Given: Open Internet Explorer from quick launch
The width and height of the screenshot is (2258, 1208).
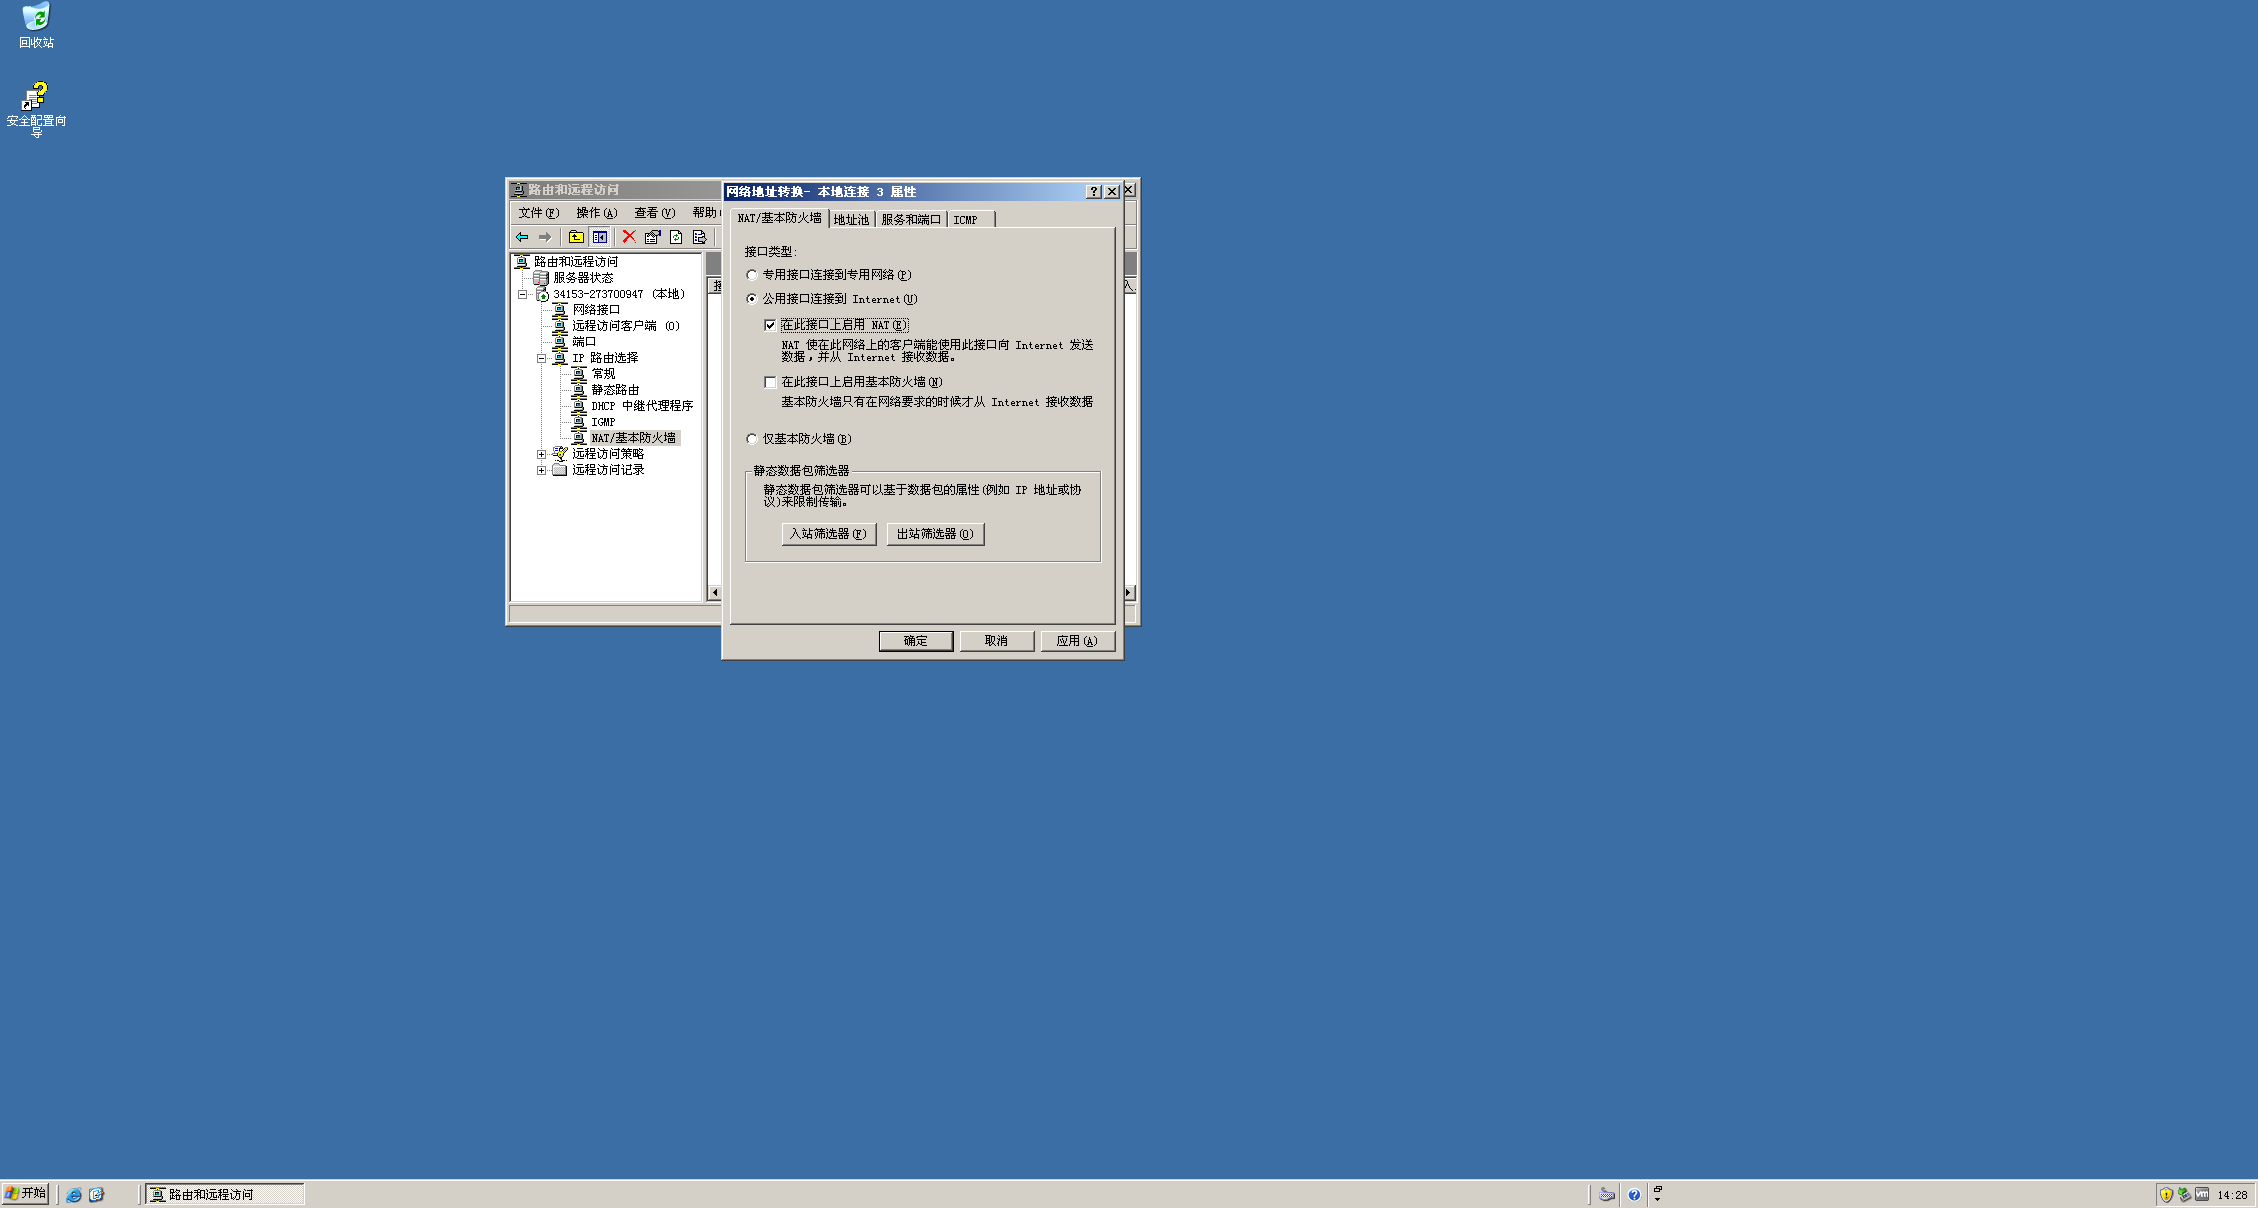Looking at the screenshot, I should coord(74,1194).
